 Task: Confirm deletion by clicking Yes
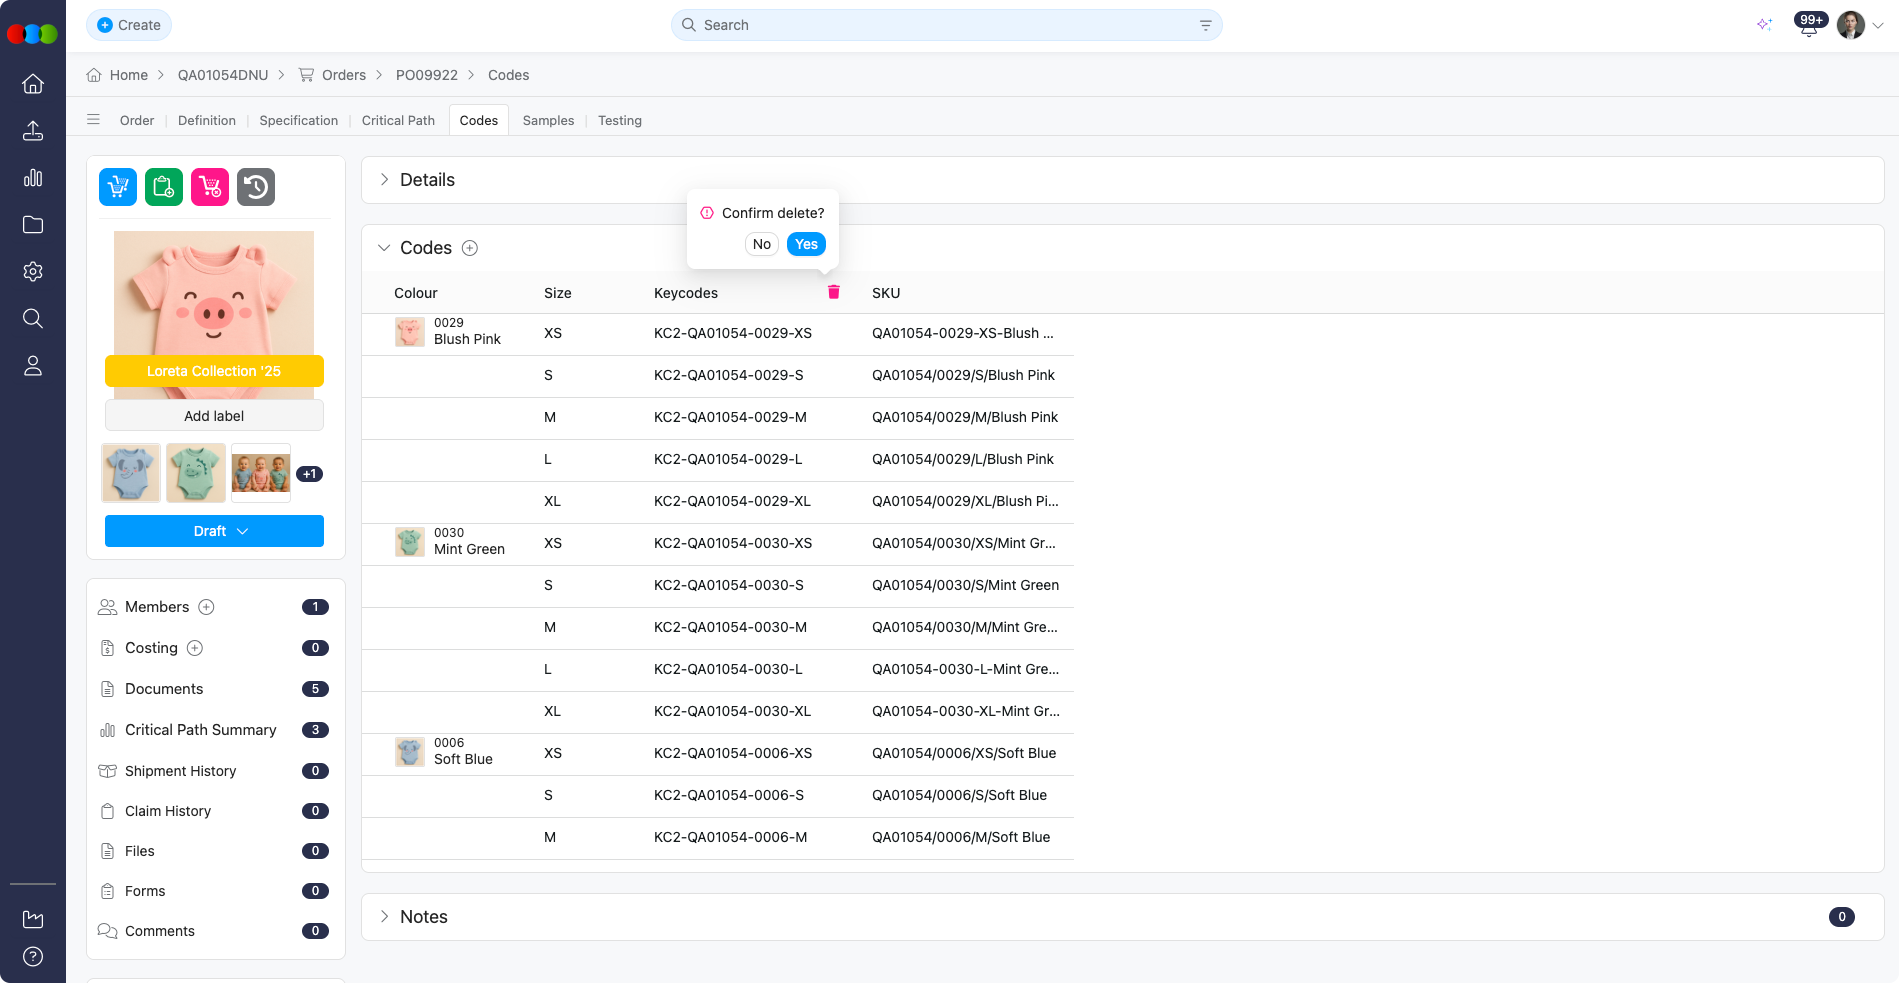[806, 244]
